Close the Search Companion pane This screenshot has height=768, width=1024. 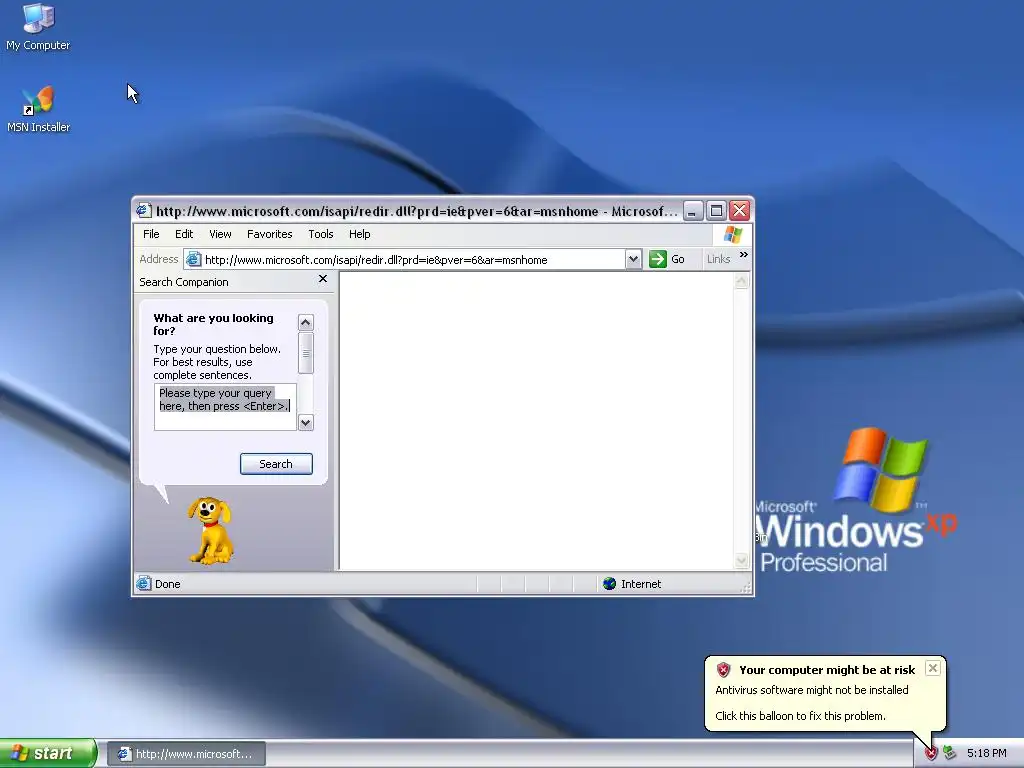click(x=323, y=279)
